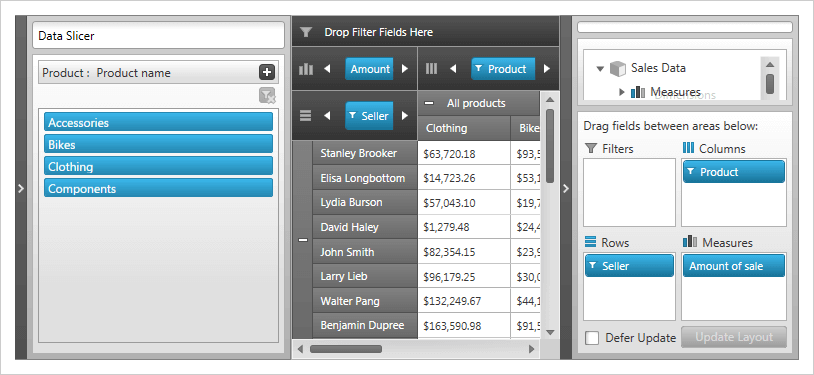Image resolution: width=814 pixels, height=375 pixels.
Task: Click the $132,249.67 cell
Action: (464, 301)
